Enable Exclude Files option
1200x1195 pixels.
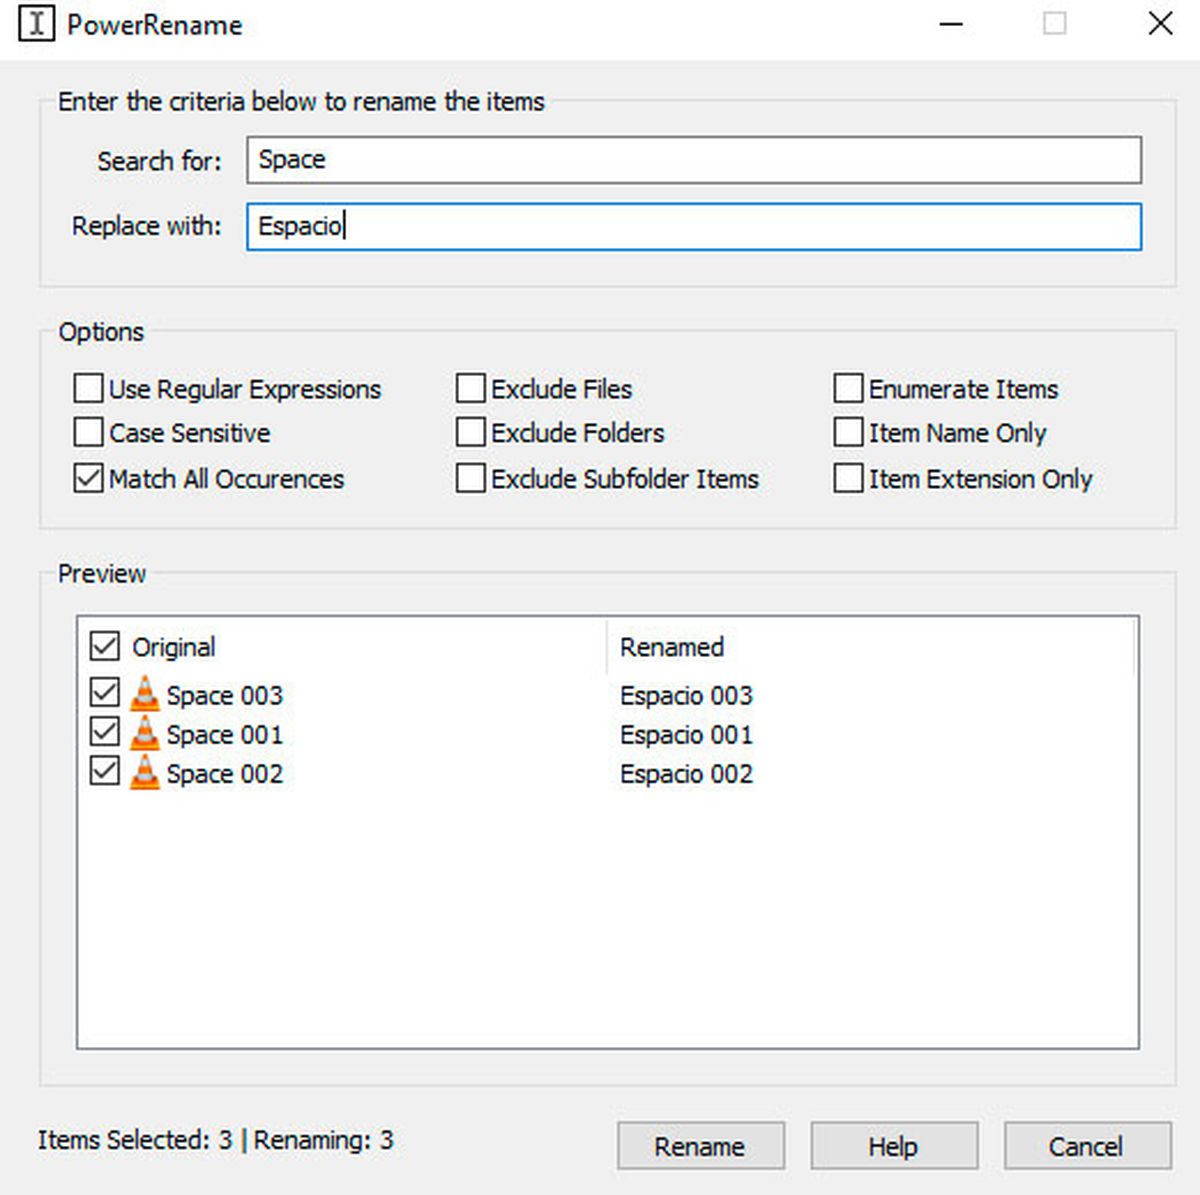click(x=470, y=388)
